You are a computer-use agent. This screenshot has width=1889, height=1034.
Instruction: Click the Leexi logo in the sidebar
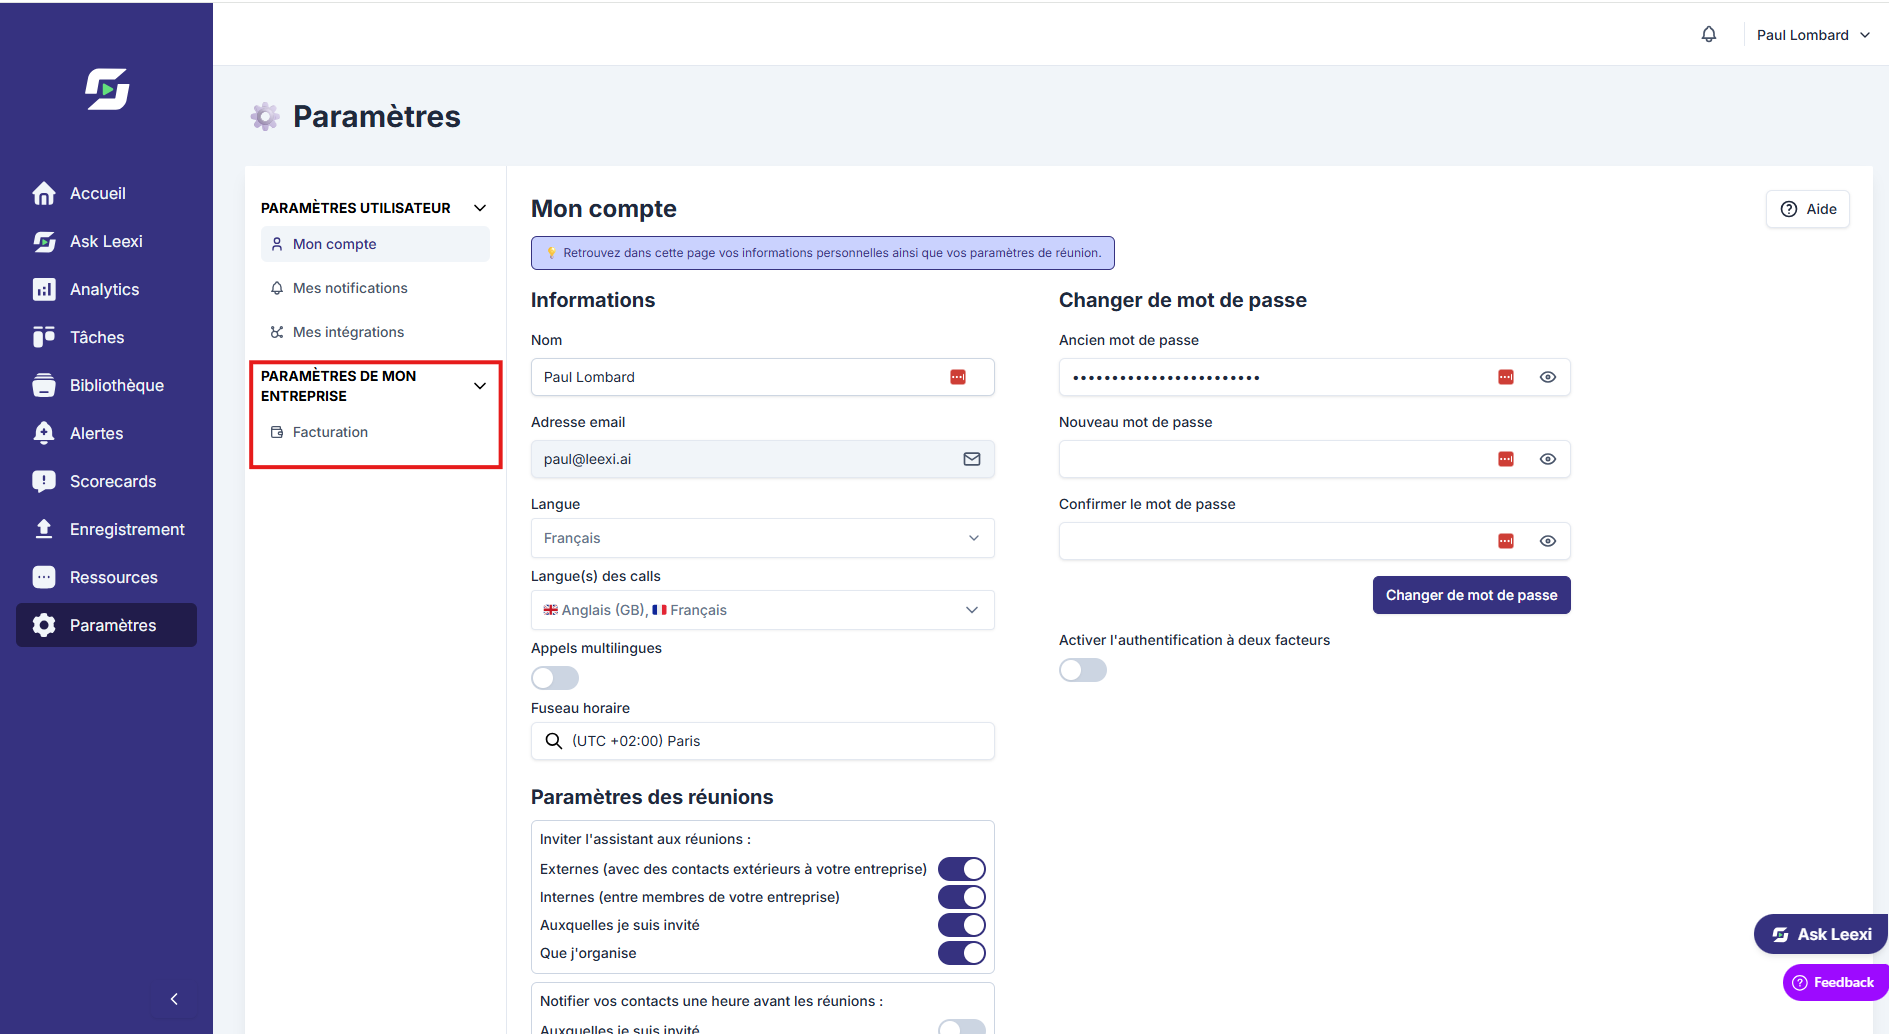pyautogui.click(x=107, y=89)
